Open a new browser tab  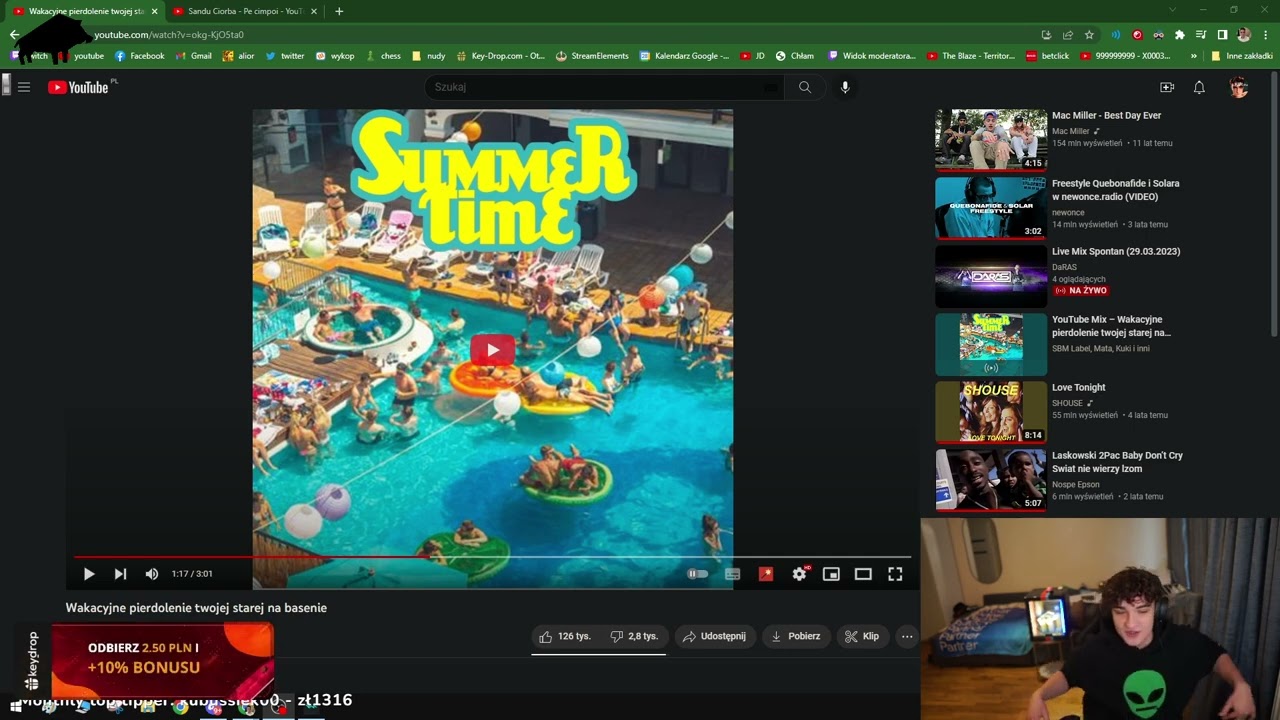point(339,11)
